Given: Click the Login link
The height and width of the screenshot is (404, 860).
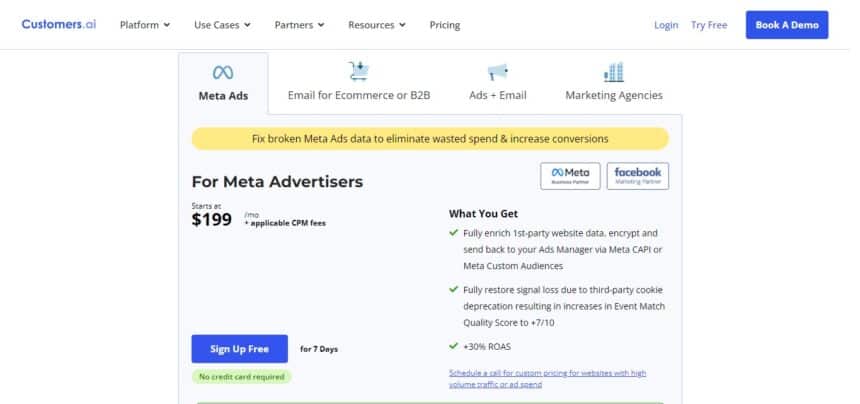Looking at the screenshot, I should coord(666,25).
